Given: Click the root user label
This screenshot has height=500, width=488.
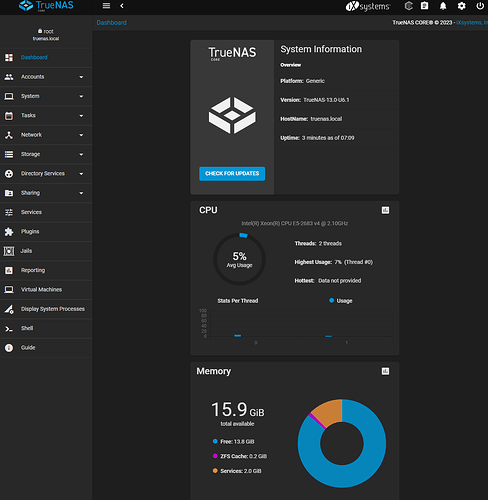Looking at the screenshot, I should [x=46, y=31].
